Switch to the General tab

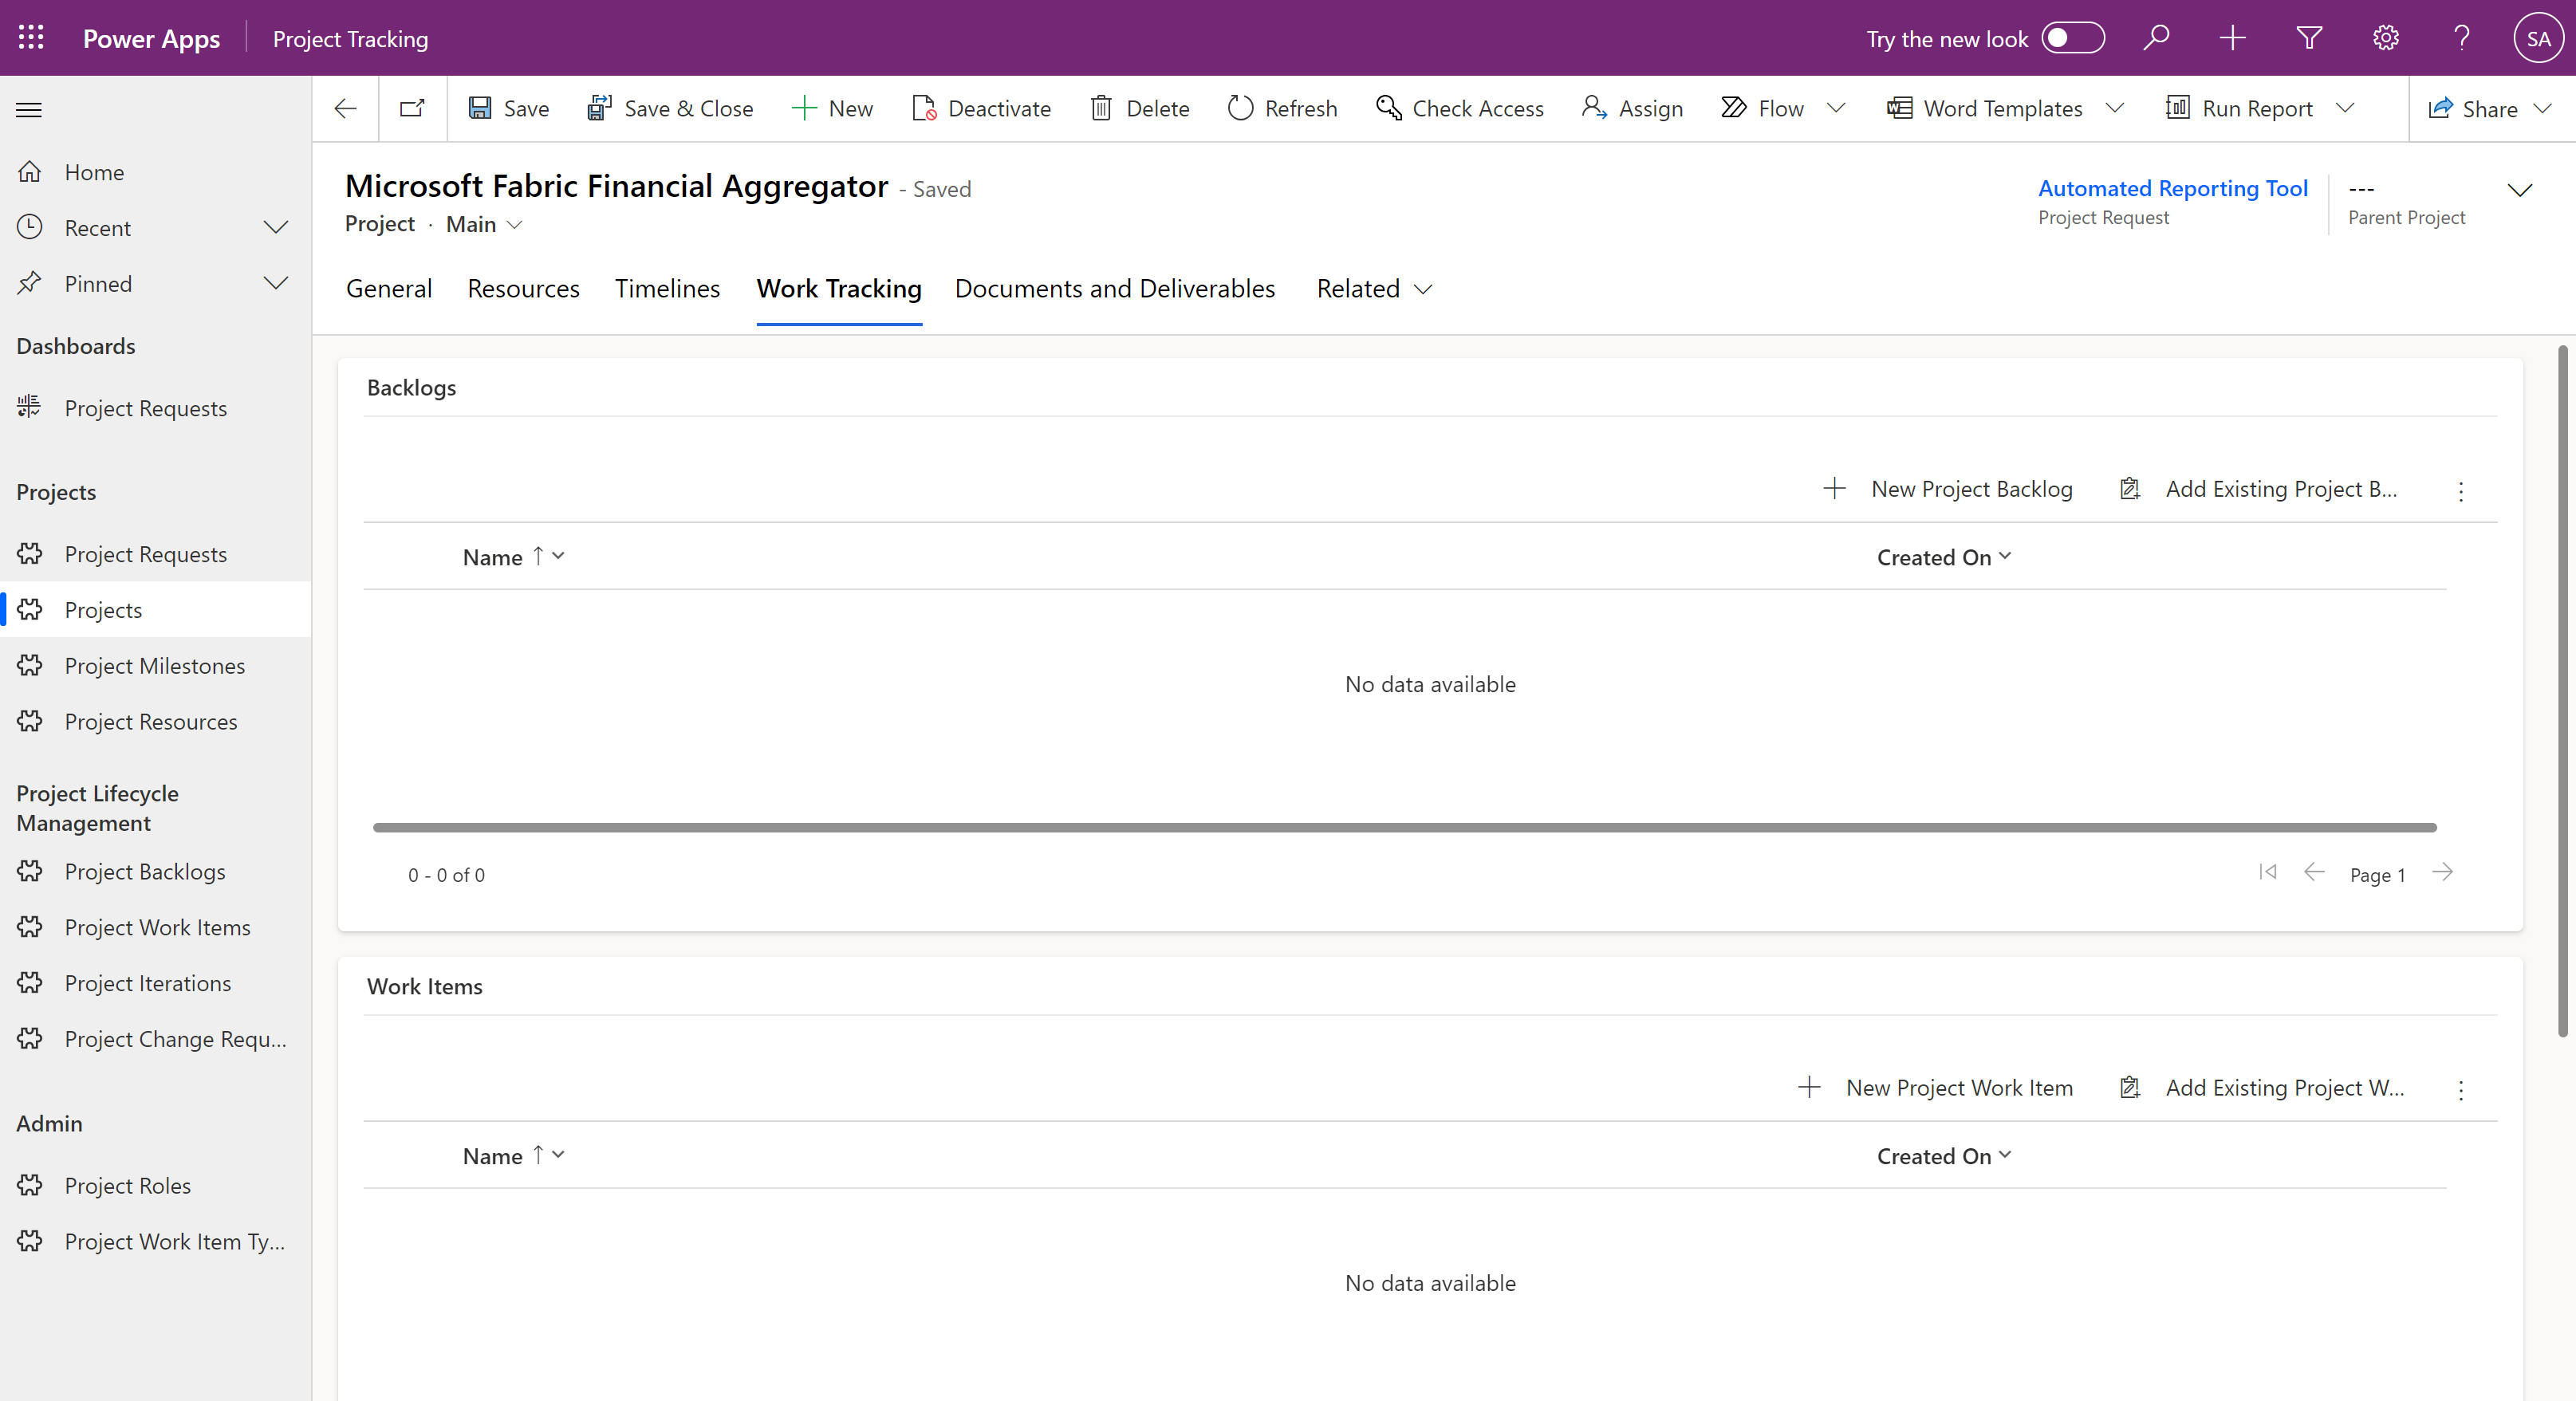pos(389,289)
